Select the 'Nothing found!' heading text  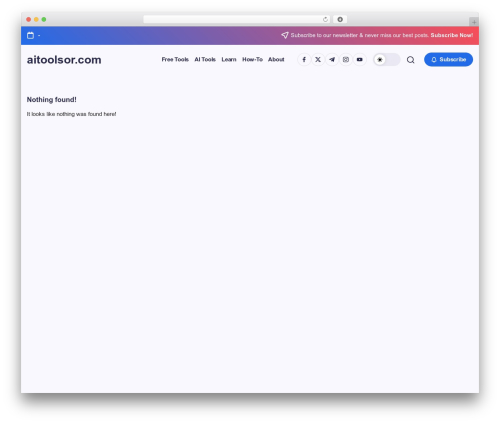pos(52,100)
